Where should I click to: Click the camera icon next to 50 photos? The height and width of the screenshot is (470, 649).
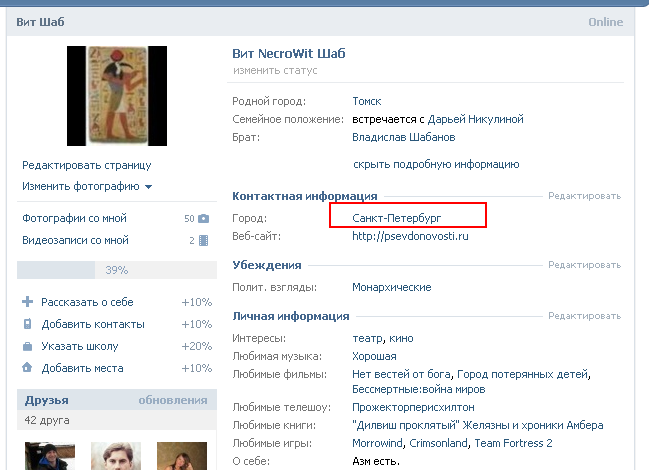(x=203, y=218)
